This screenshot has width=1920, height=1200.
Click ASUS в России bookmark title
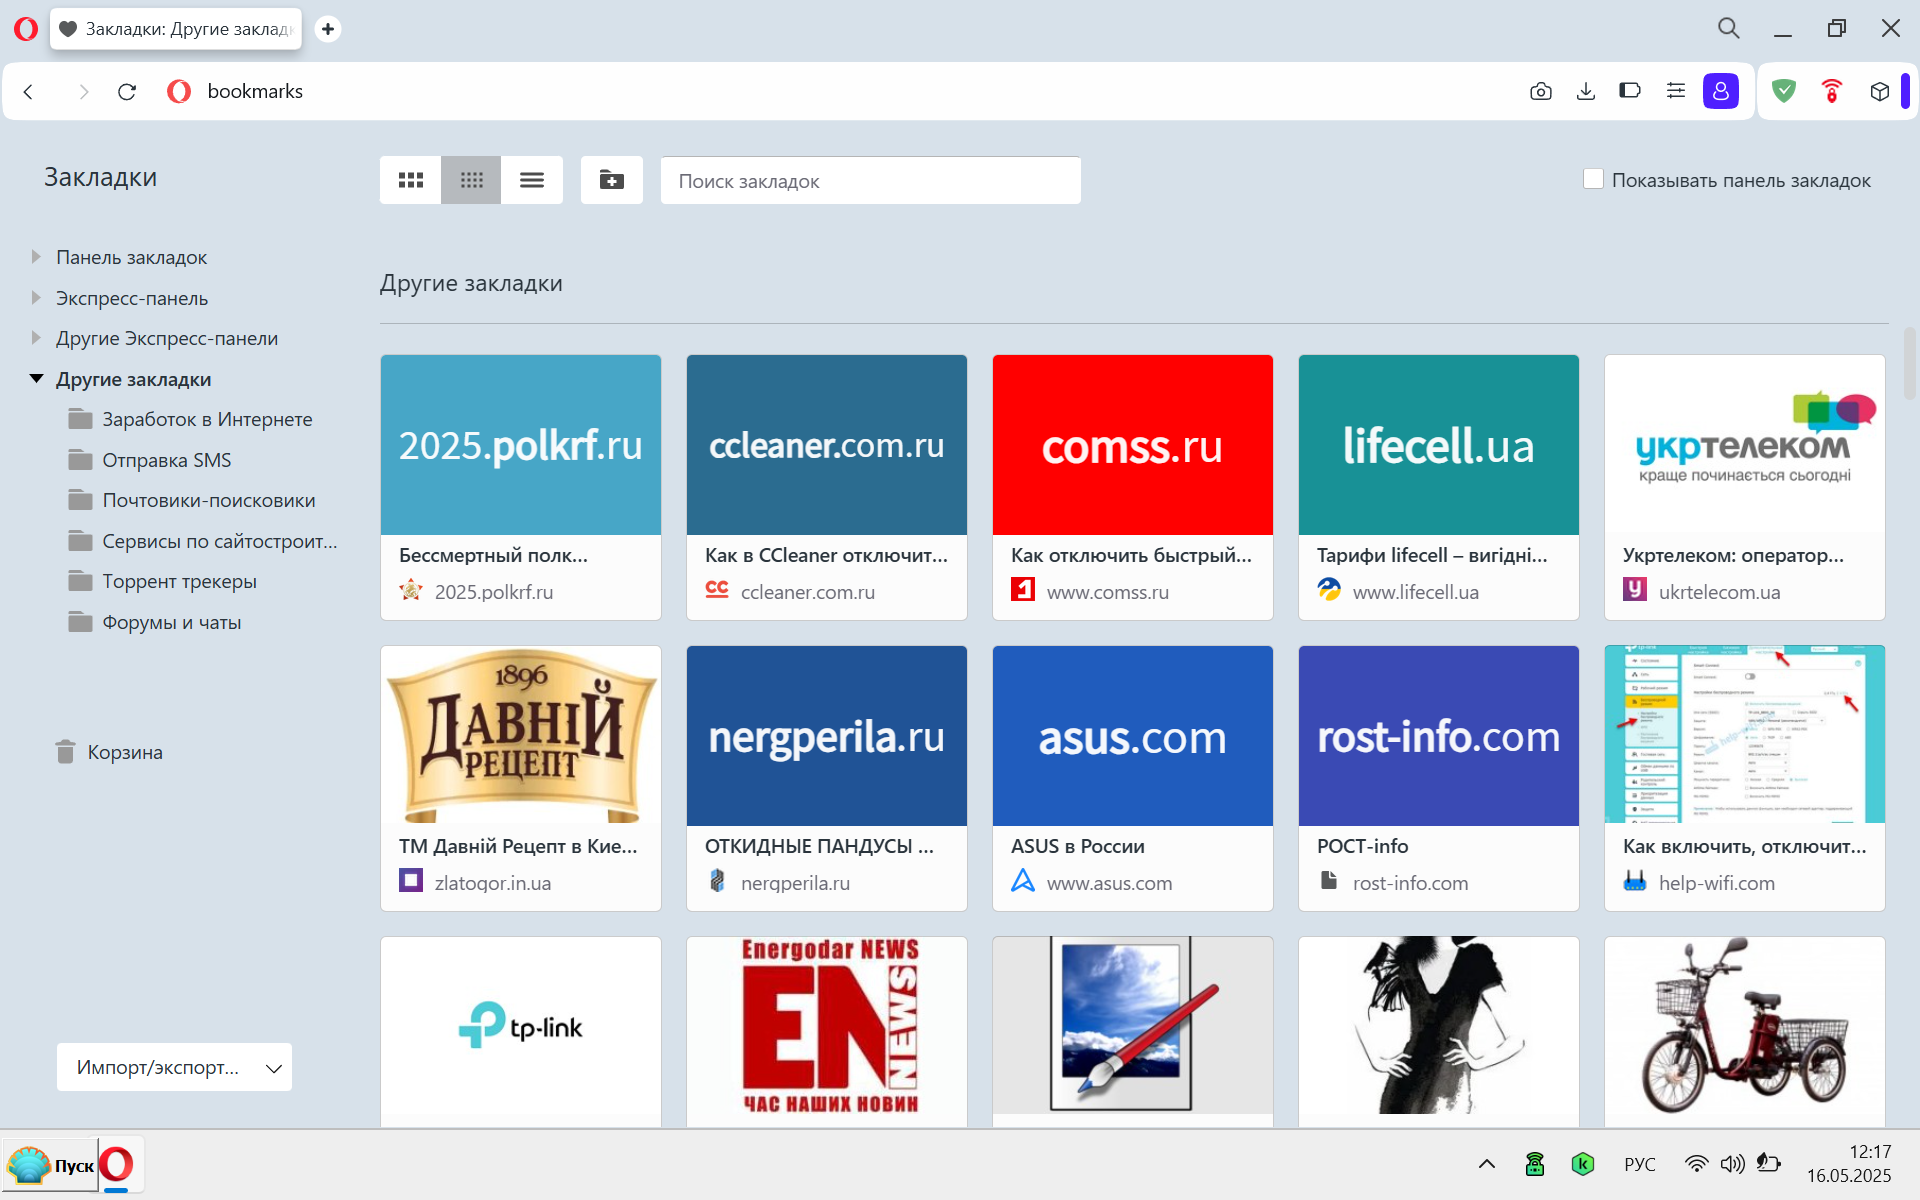click(1077, 846)
